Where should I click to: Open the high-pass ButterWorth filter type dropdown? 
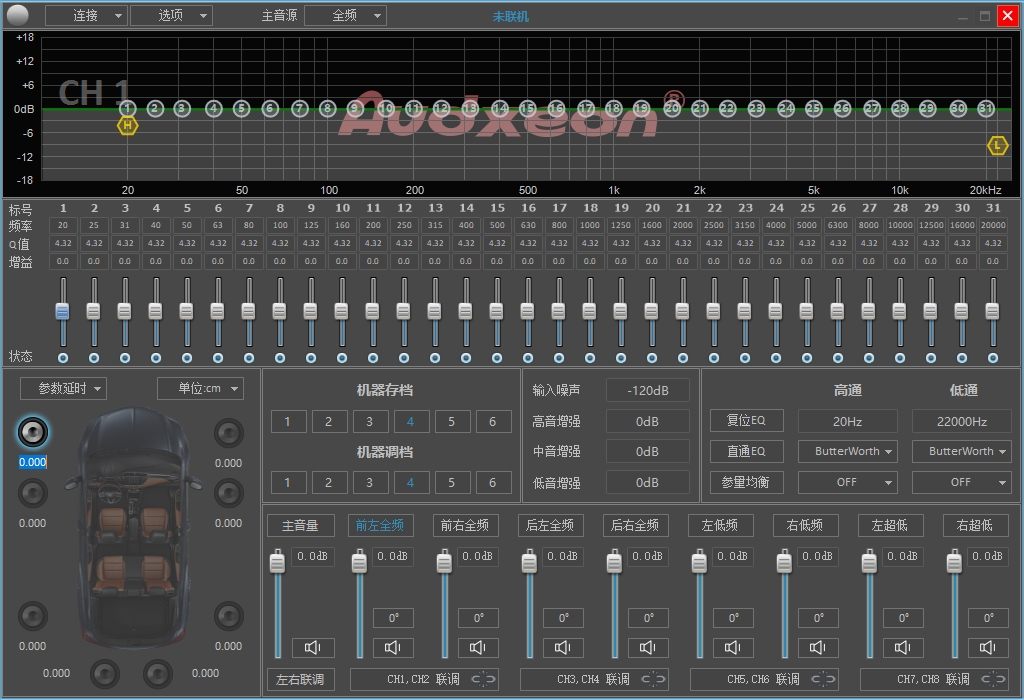pyautogui.click(x=848, y=451)
